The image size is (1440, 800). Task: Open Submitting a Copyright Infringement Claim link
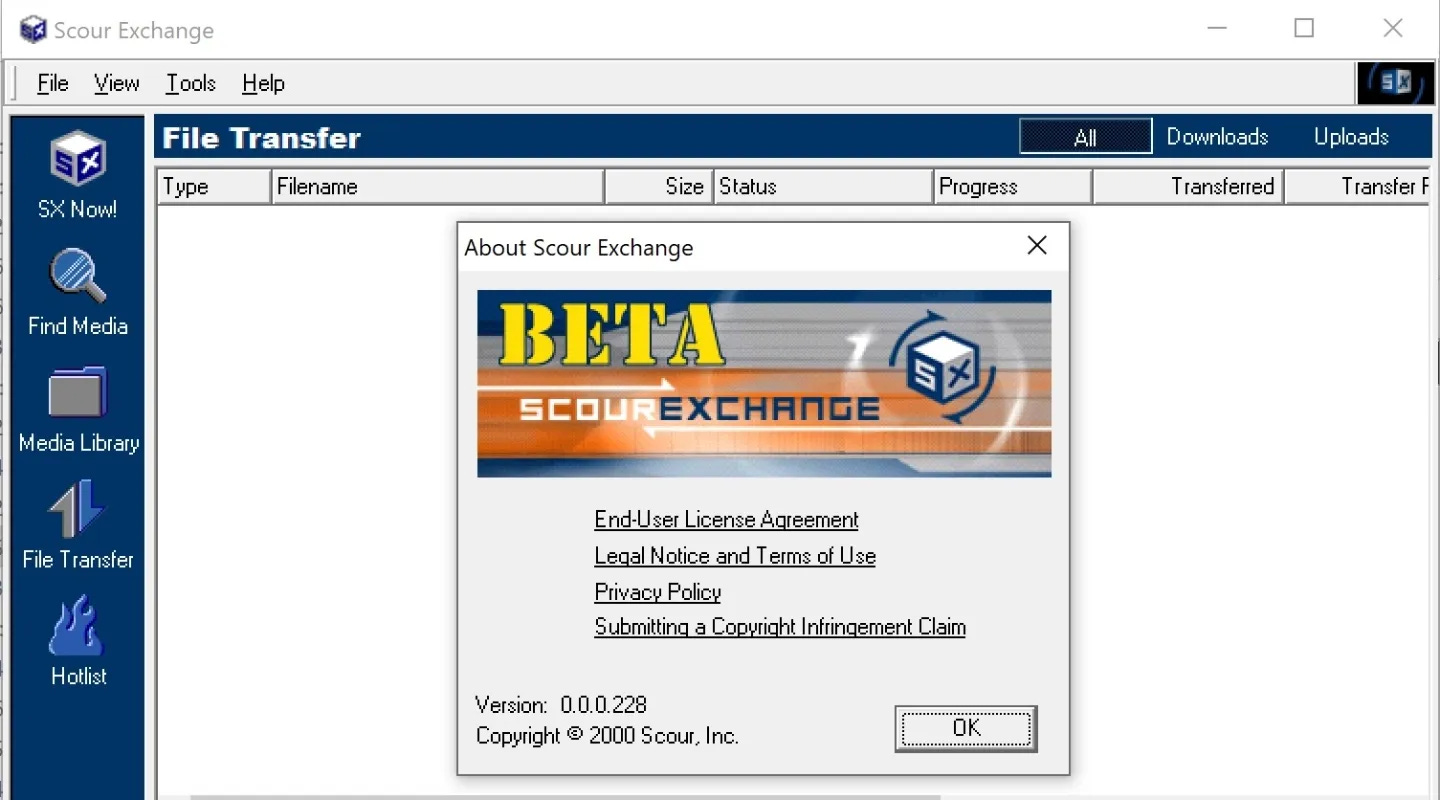point(780,627)
